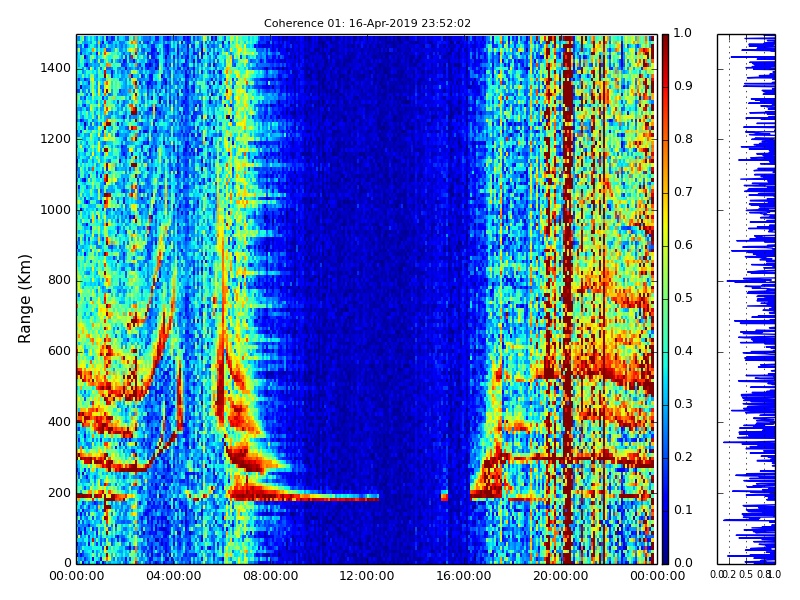Screen dimensions: 800x600
Task: Click the 0.1 colorbar scale label
Action: pos(683,510)
